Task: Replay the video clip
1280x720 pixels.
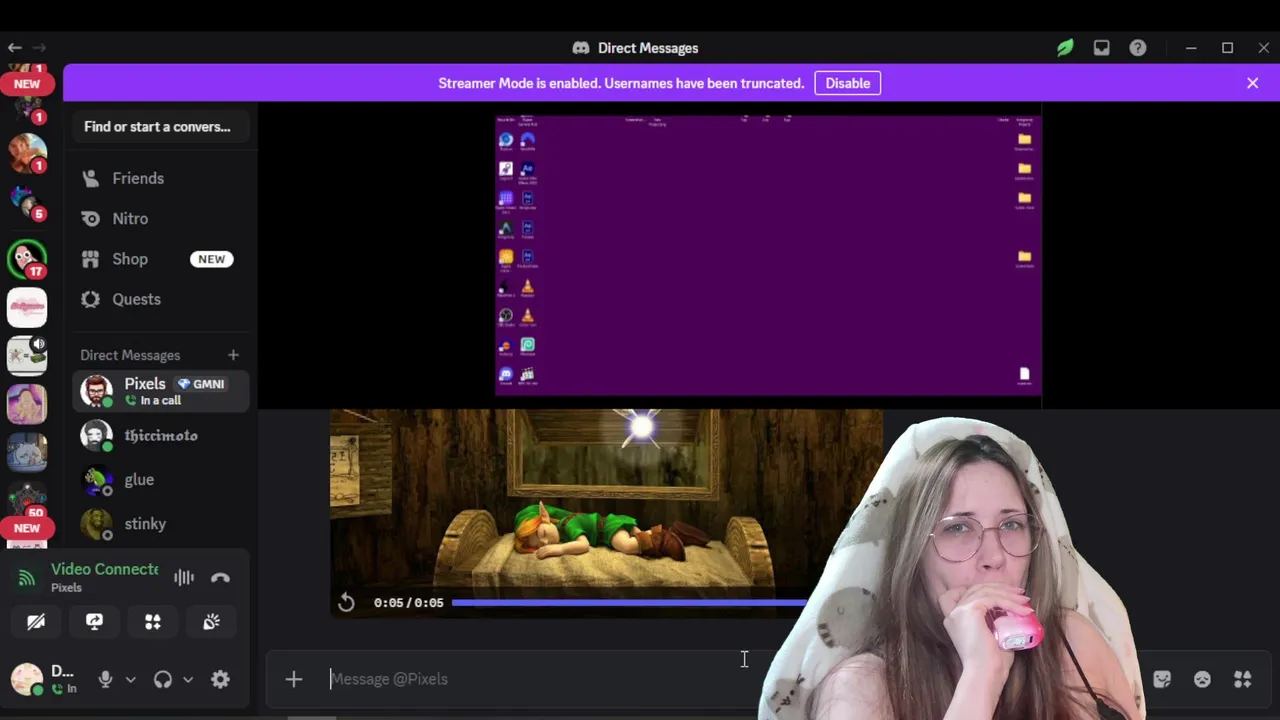Action: tap(346, 602)
